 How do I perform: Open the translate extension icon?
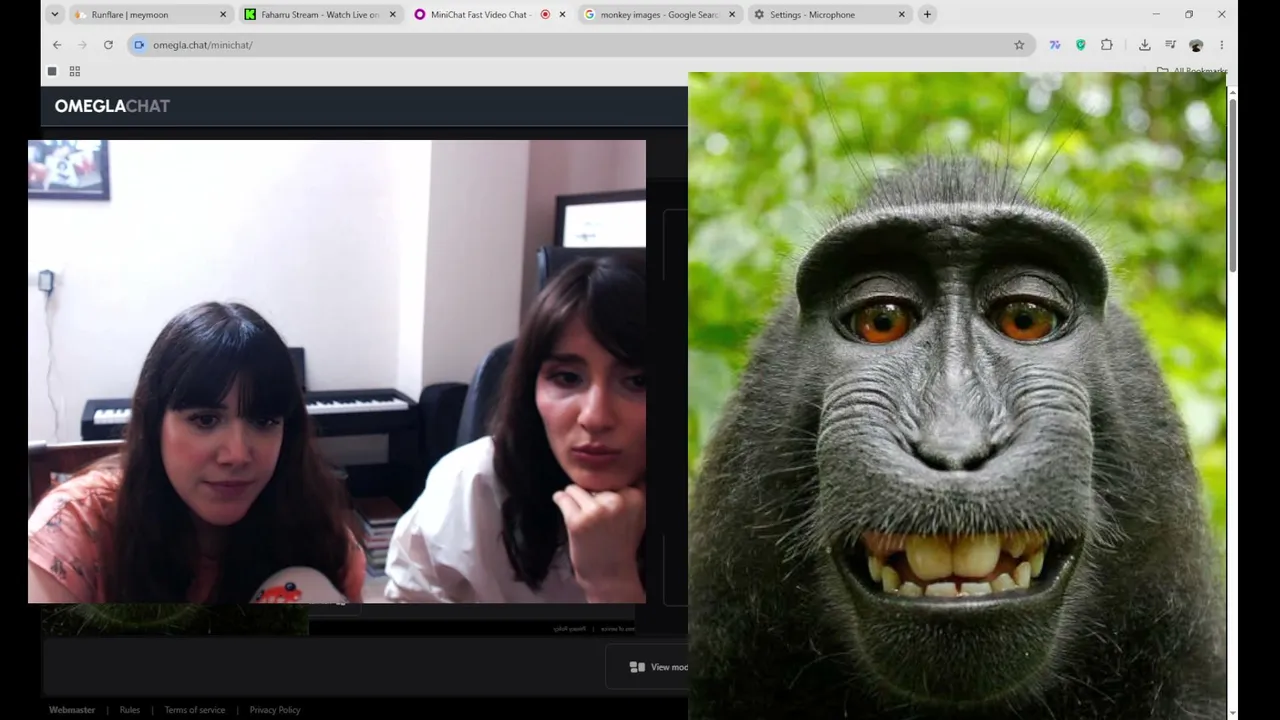[x=1055, y=45]
